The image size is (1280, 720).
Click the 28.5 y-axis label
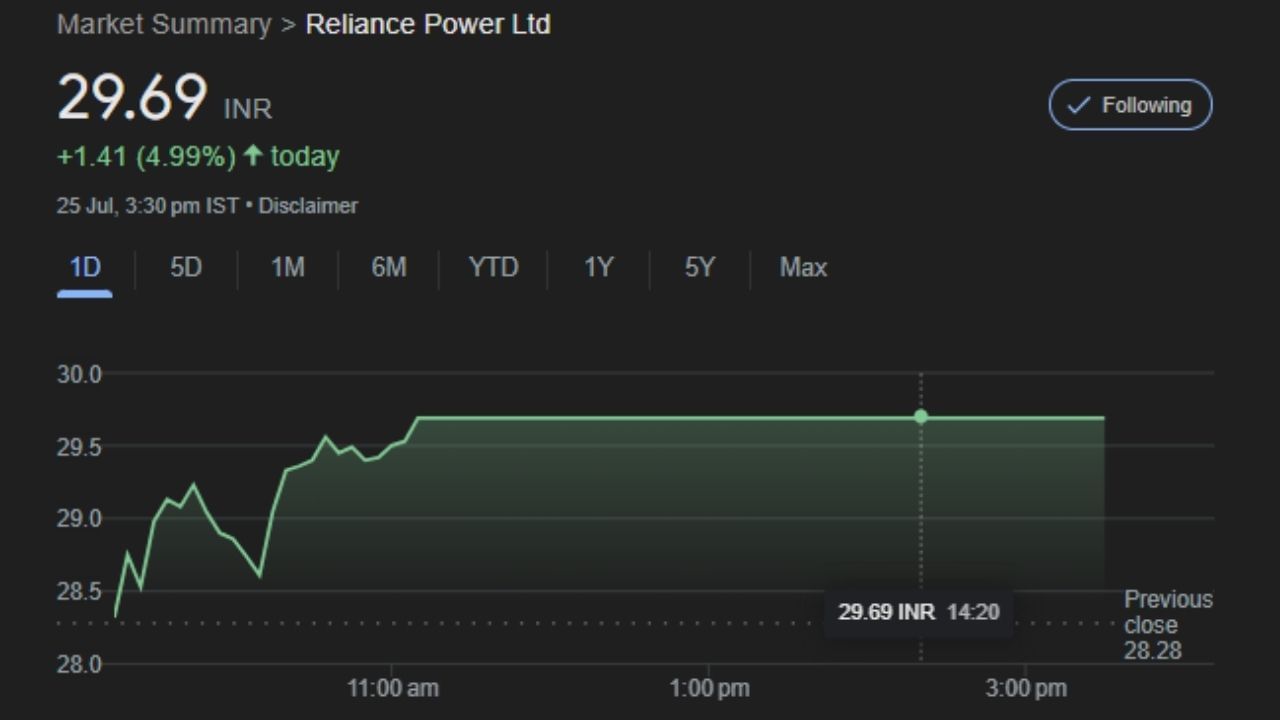pyautogui.click(x=79, y=591)
